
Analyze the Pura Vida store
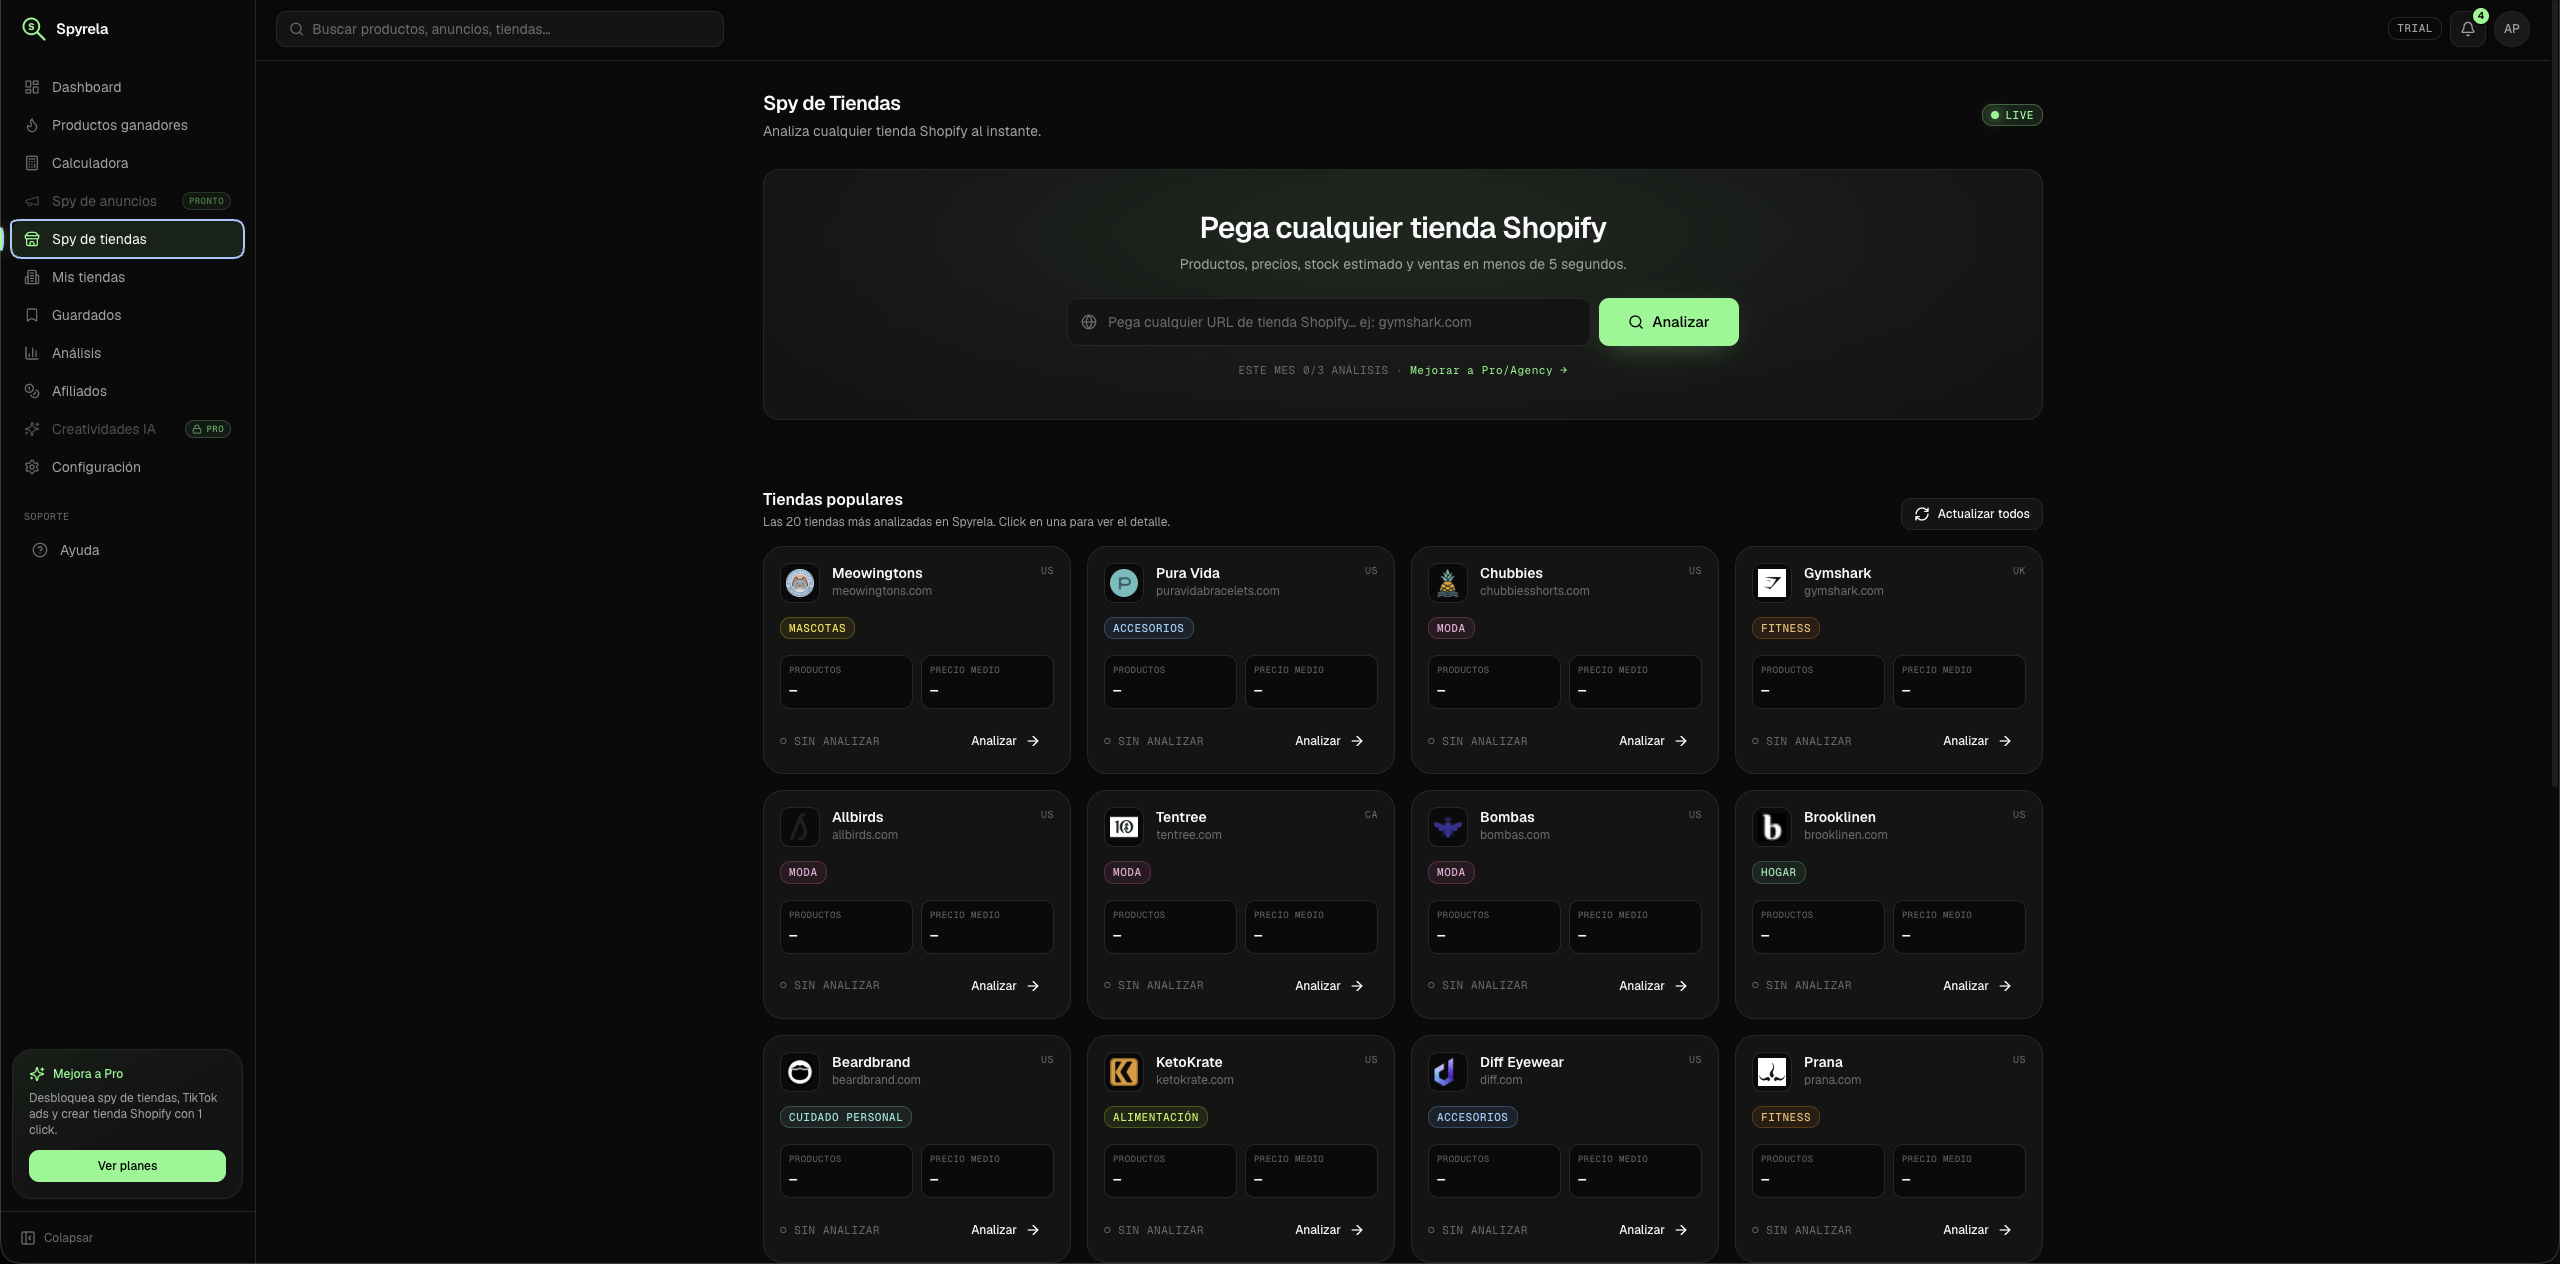coord(1330,741)
